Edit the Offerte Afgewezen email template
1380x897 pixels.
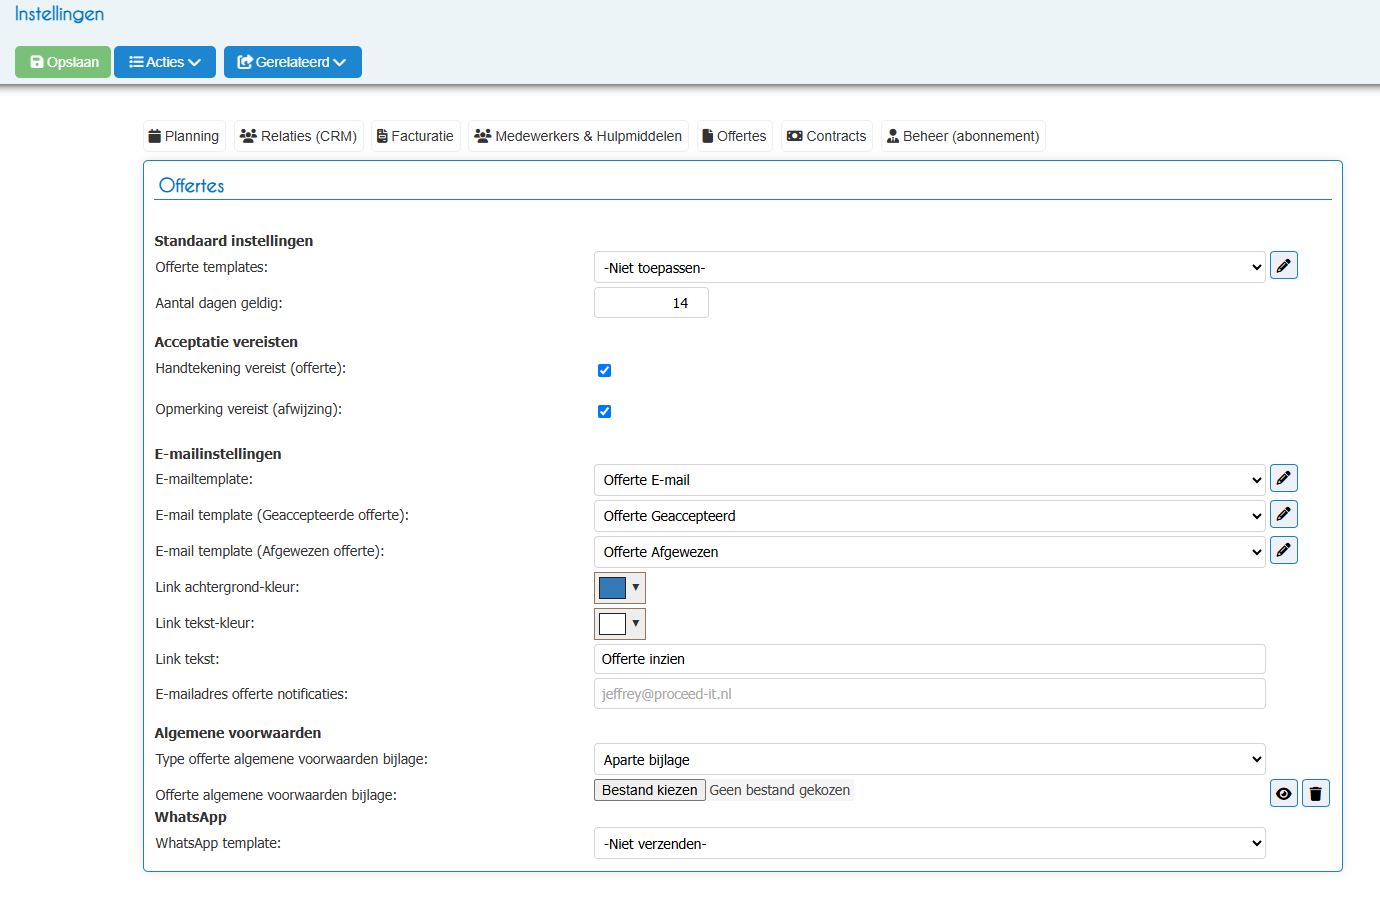click(x=1283, y=551)
